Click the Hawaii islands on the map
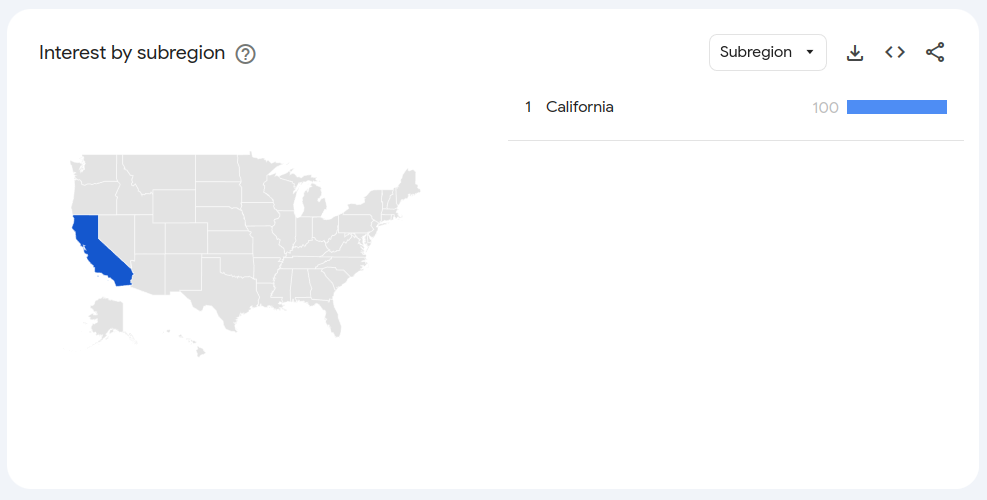 coord(189,343)
